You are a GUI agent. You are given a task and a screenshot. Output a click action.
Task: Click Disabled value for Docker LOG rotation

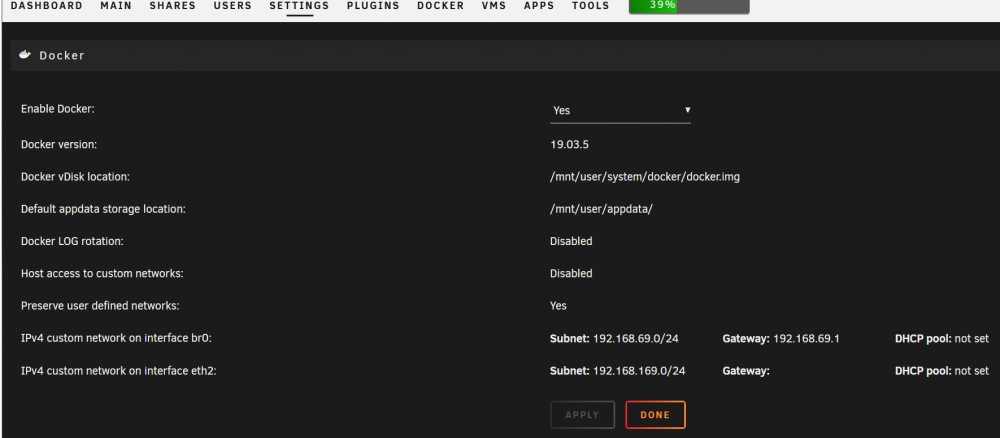coord(571,241)
